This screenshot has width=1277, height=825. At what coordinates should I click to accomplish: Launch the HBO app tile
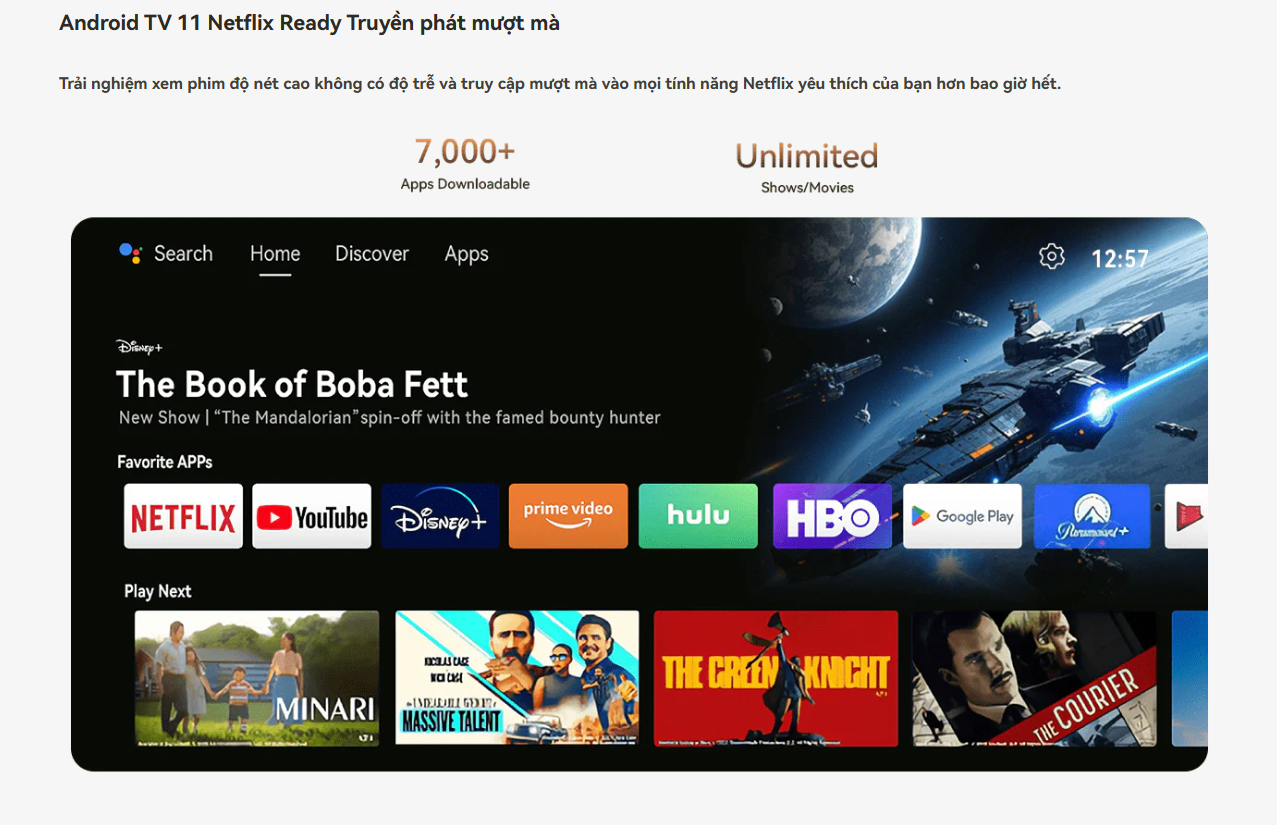click(832, 516)
